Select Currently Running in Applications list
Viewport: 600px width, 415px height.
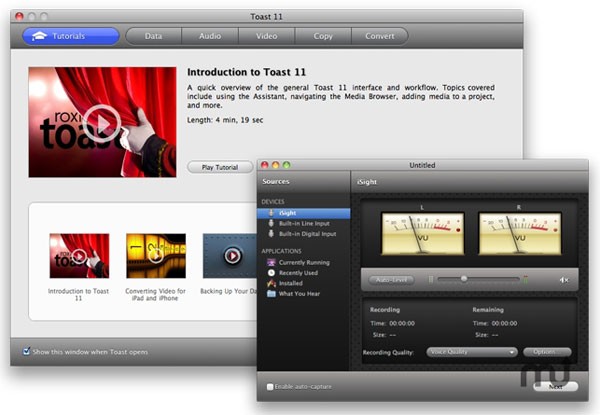(x=304, y=262)
